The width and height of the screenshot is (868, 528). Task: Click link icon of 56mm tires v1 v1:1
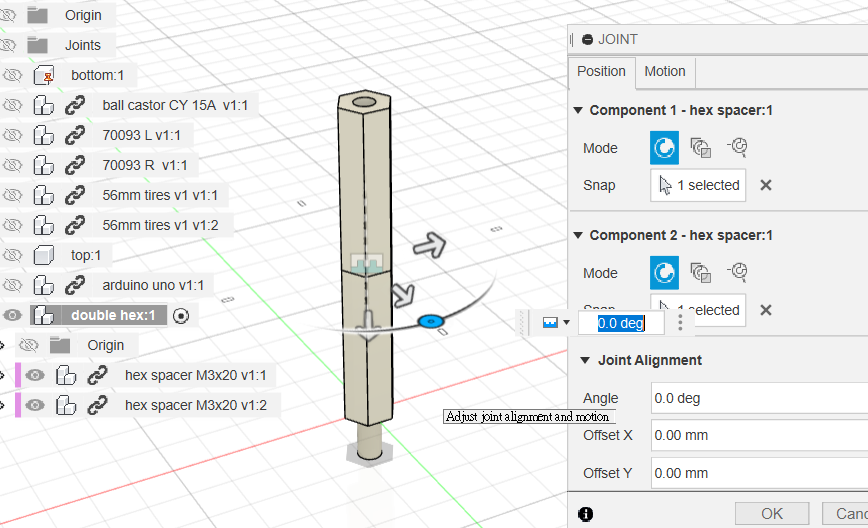[75, 195]
